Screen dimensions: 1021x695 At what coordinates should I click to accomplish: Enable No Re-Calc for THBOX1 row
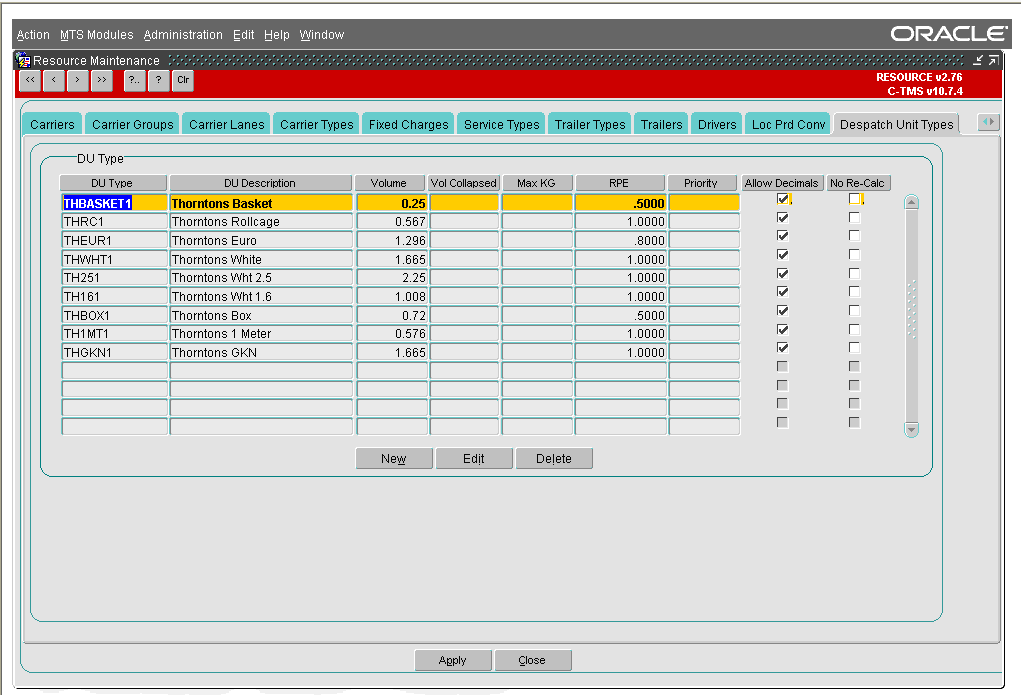point(854,311)
